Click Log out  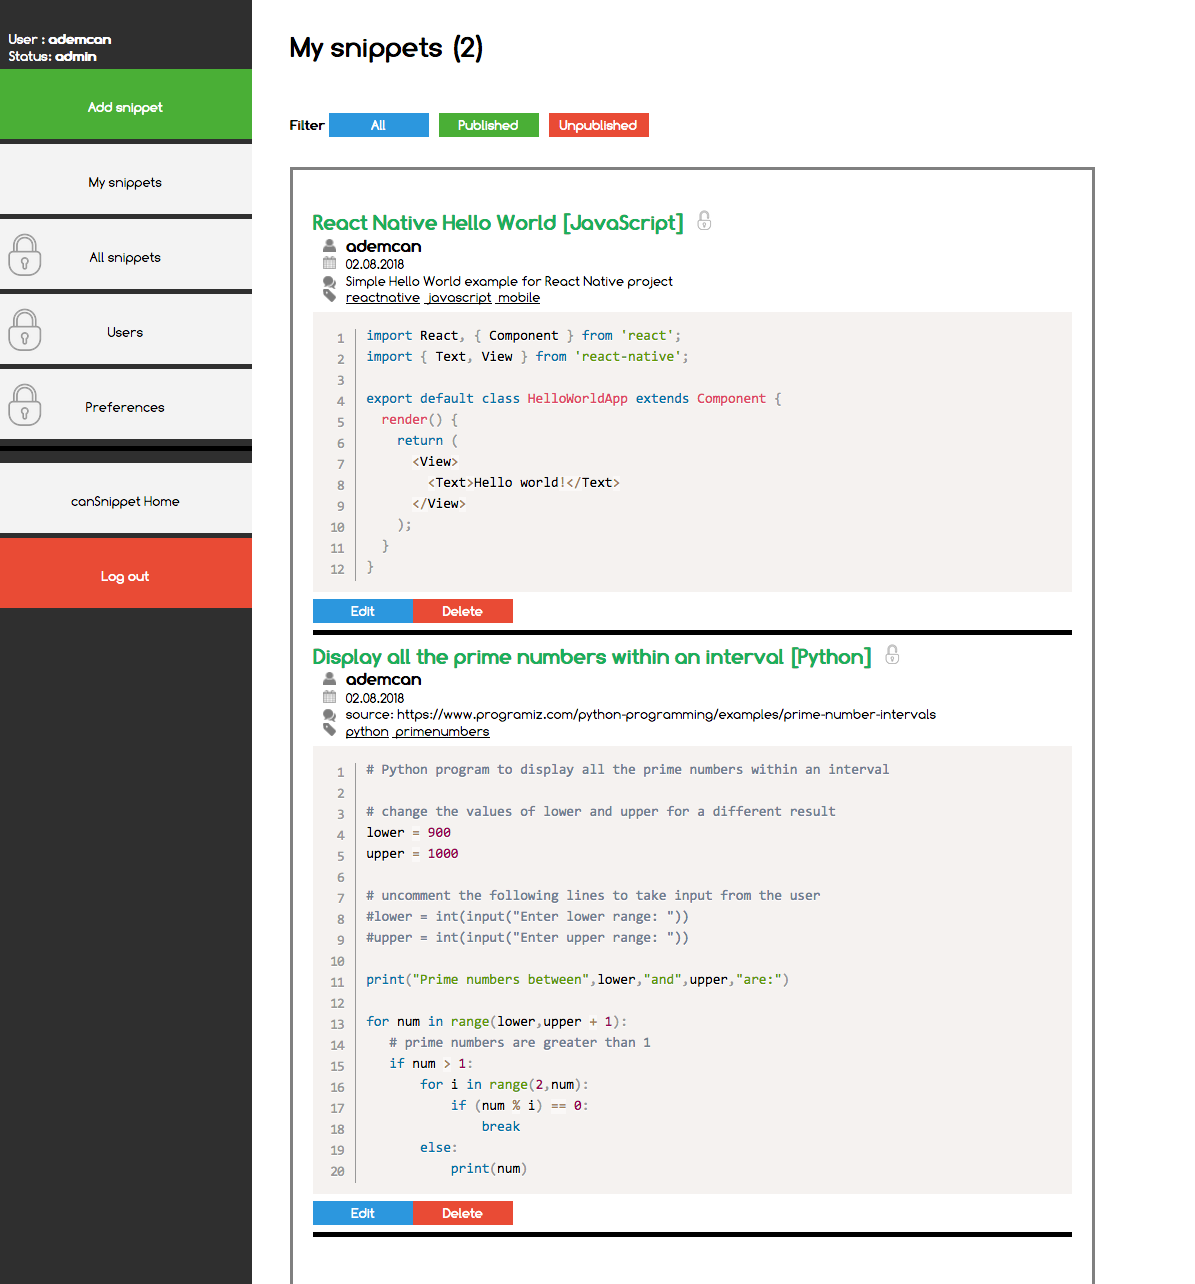coord(125,576)
